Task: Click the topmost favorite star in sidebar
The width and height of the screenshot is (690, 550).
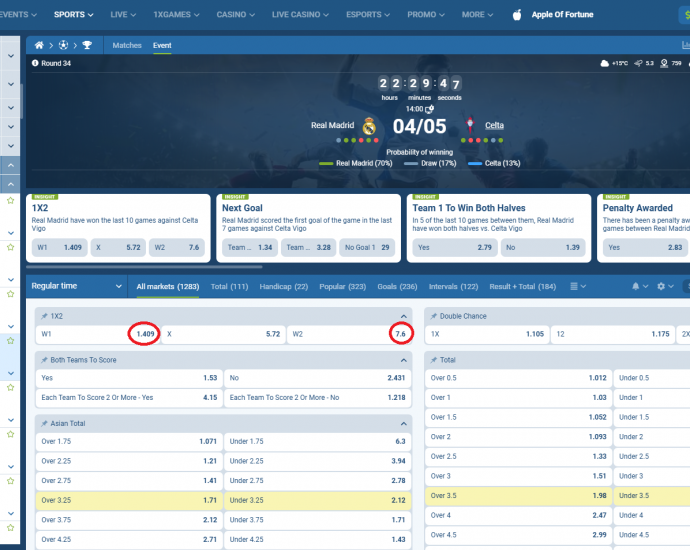Action: (x=11, y=201)
